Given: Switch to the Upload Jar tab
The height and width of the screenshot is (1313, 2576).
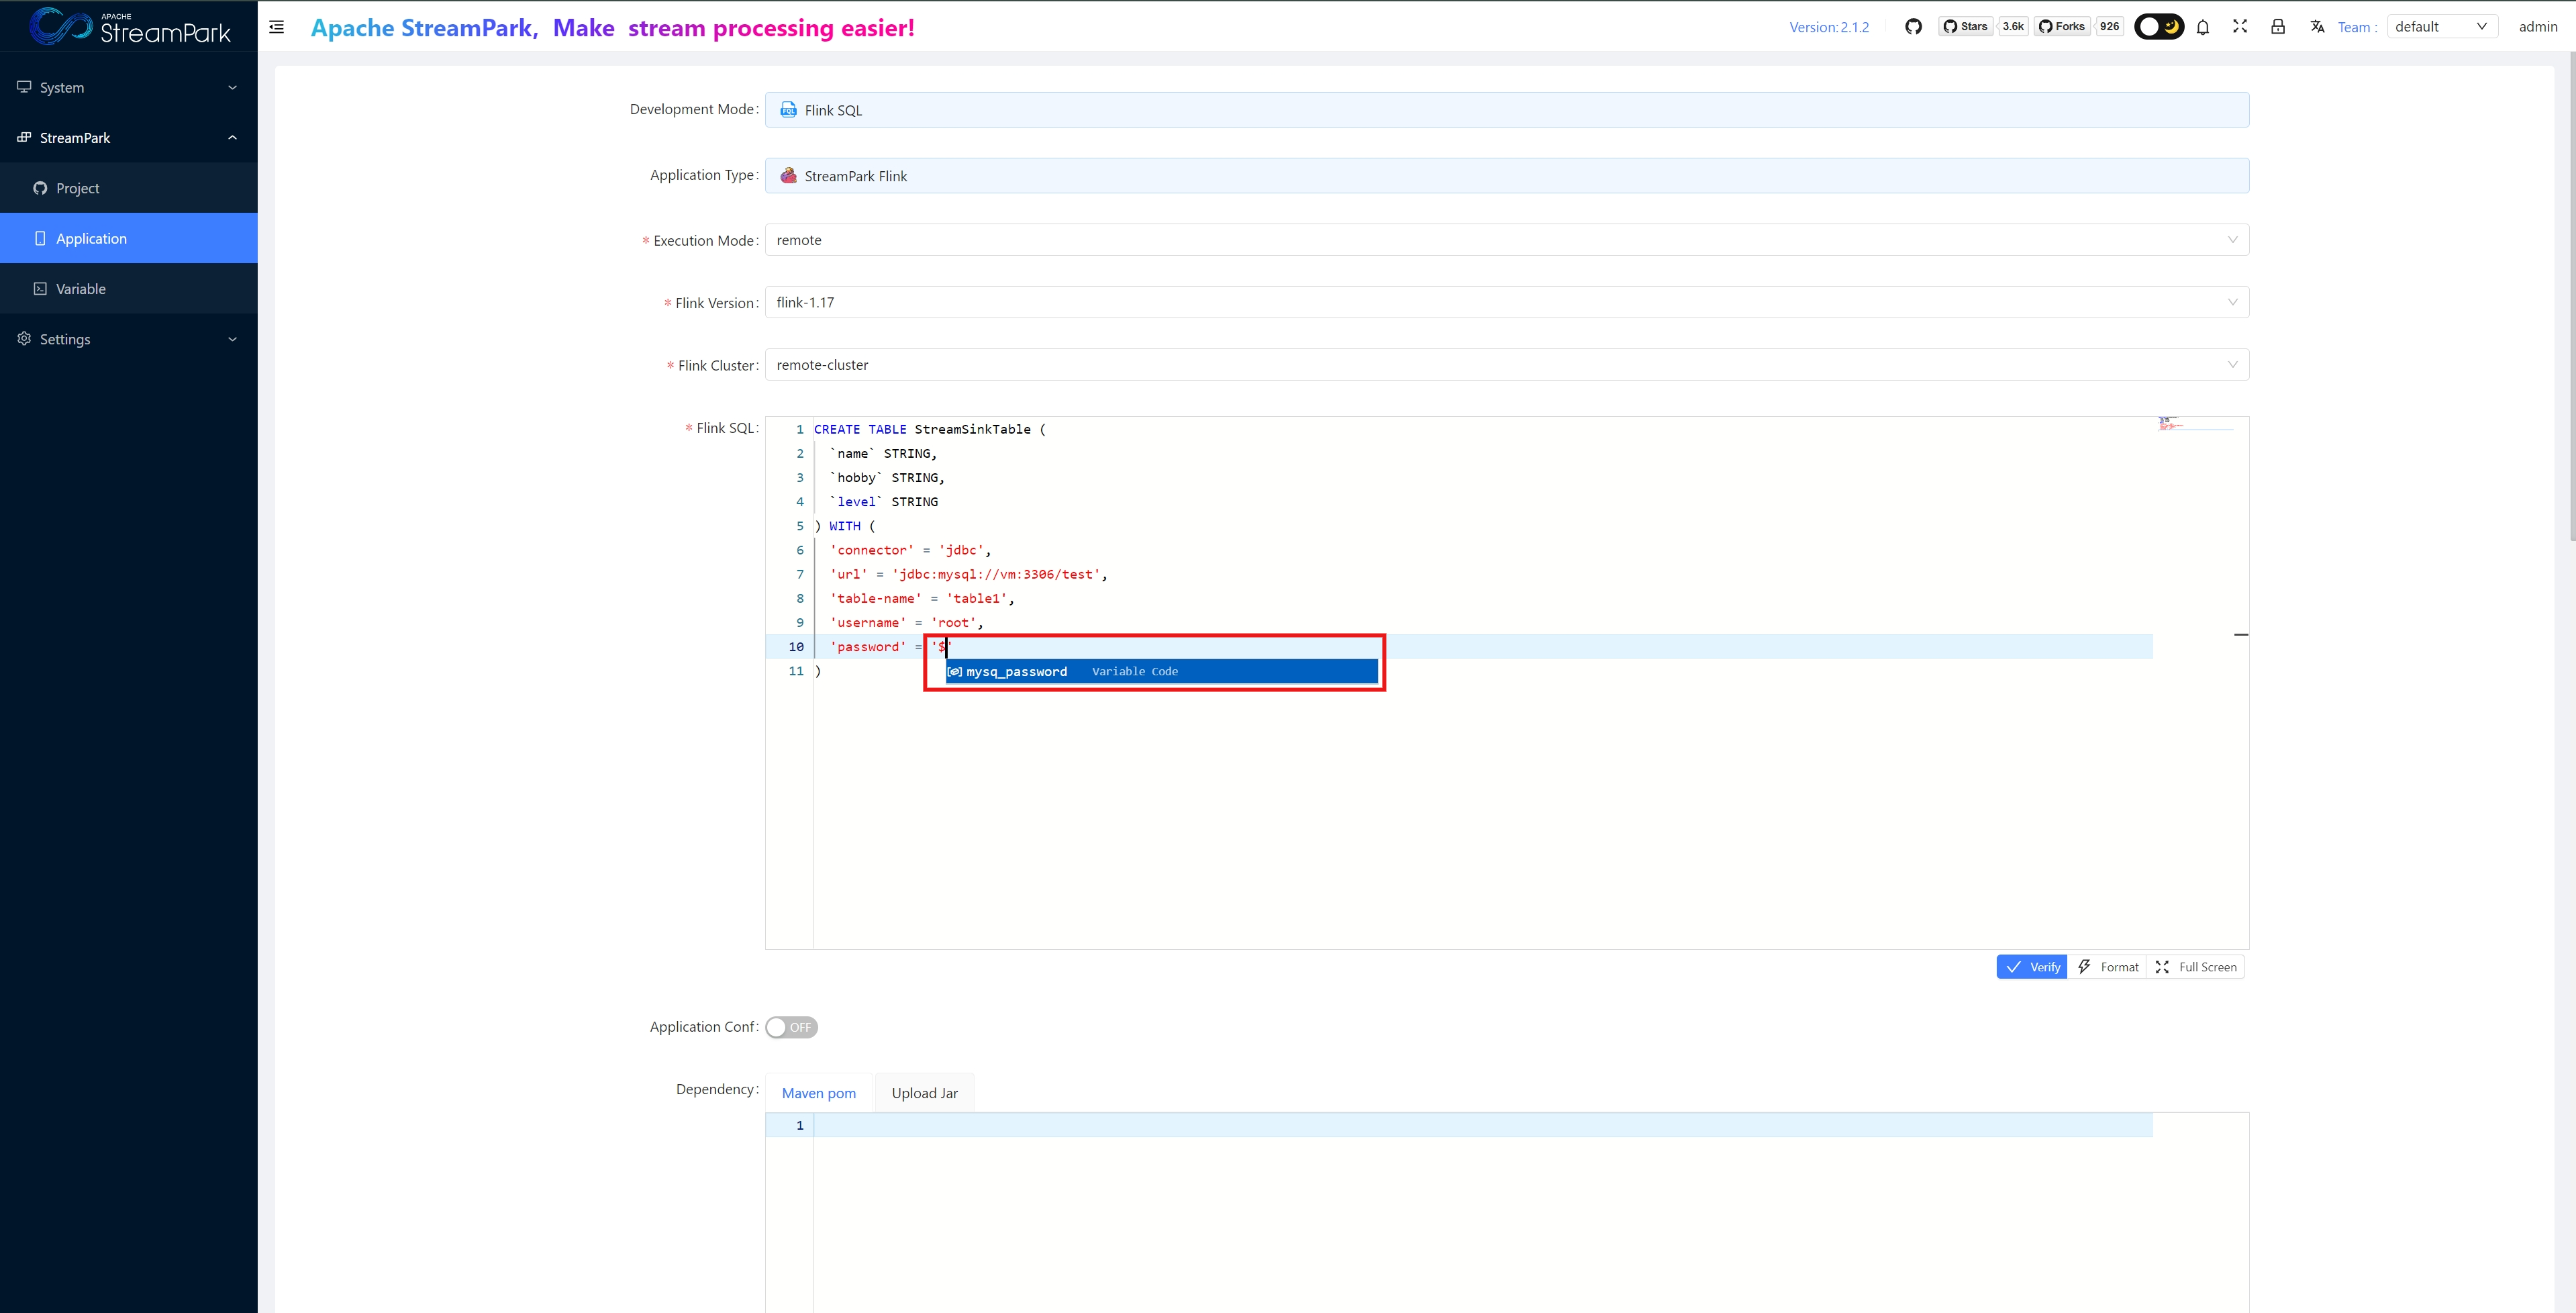Looking at the screenshot, I should [924, 1093].
